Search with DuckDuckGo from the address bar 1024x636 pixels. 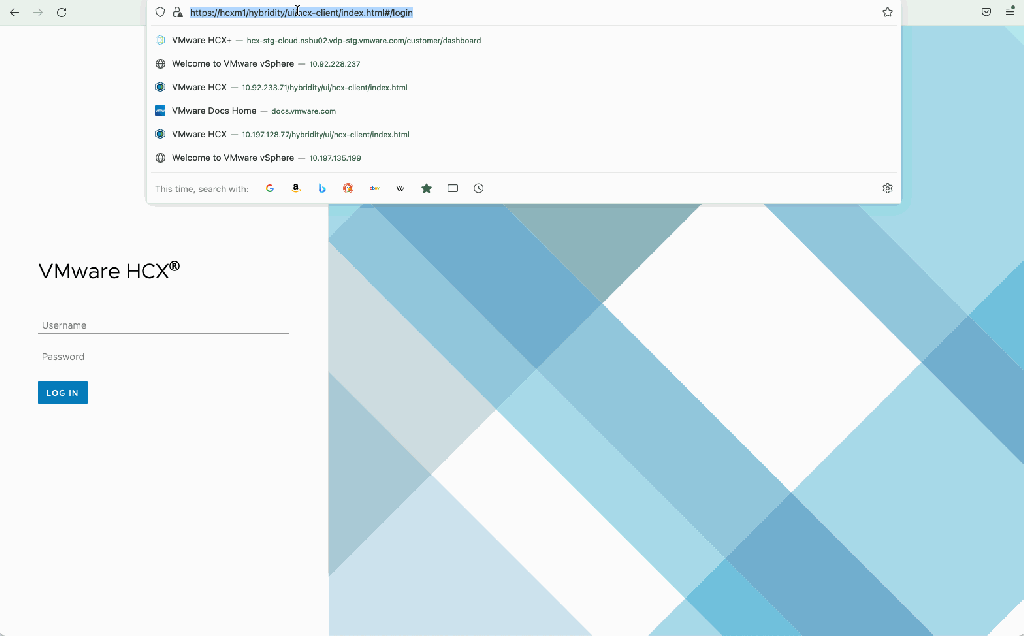point(348,188)
